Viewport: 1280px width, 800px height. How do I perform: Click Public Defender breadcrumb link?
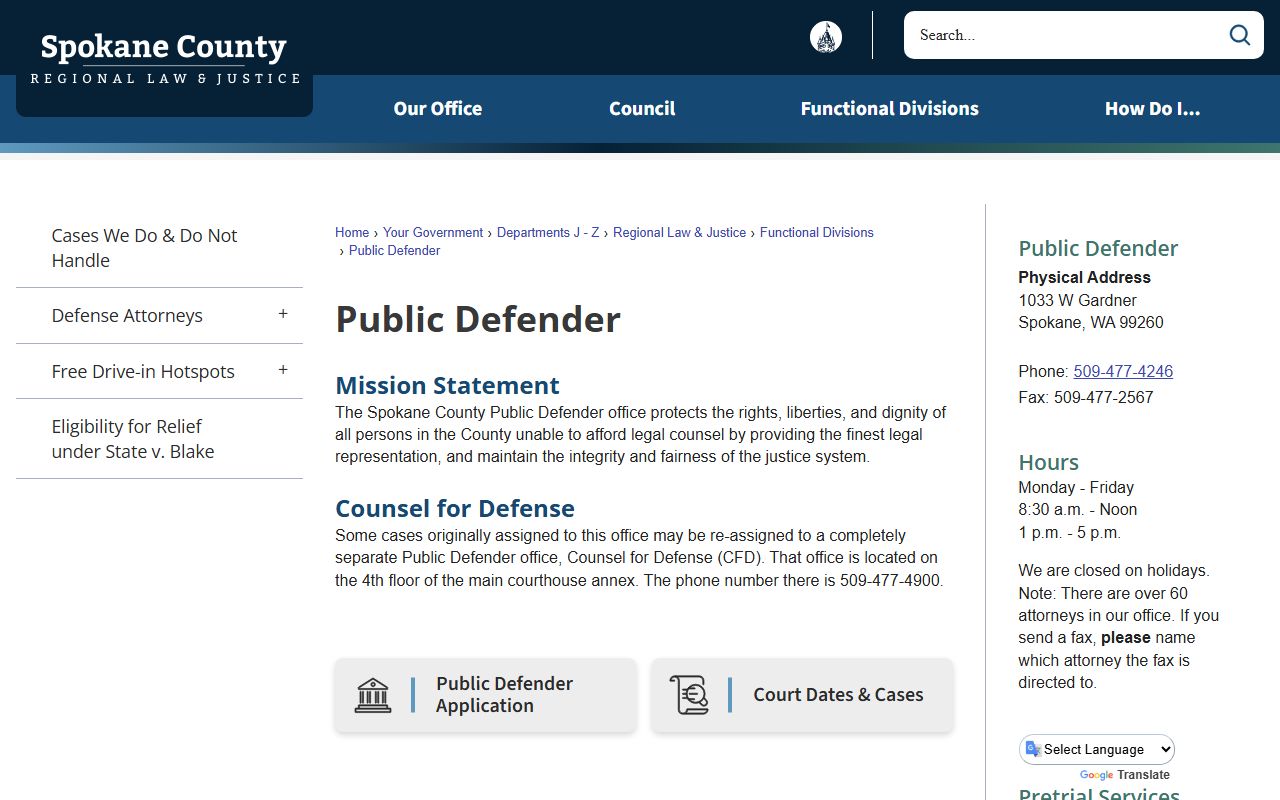pyautogui.click(x=394, y=250)
